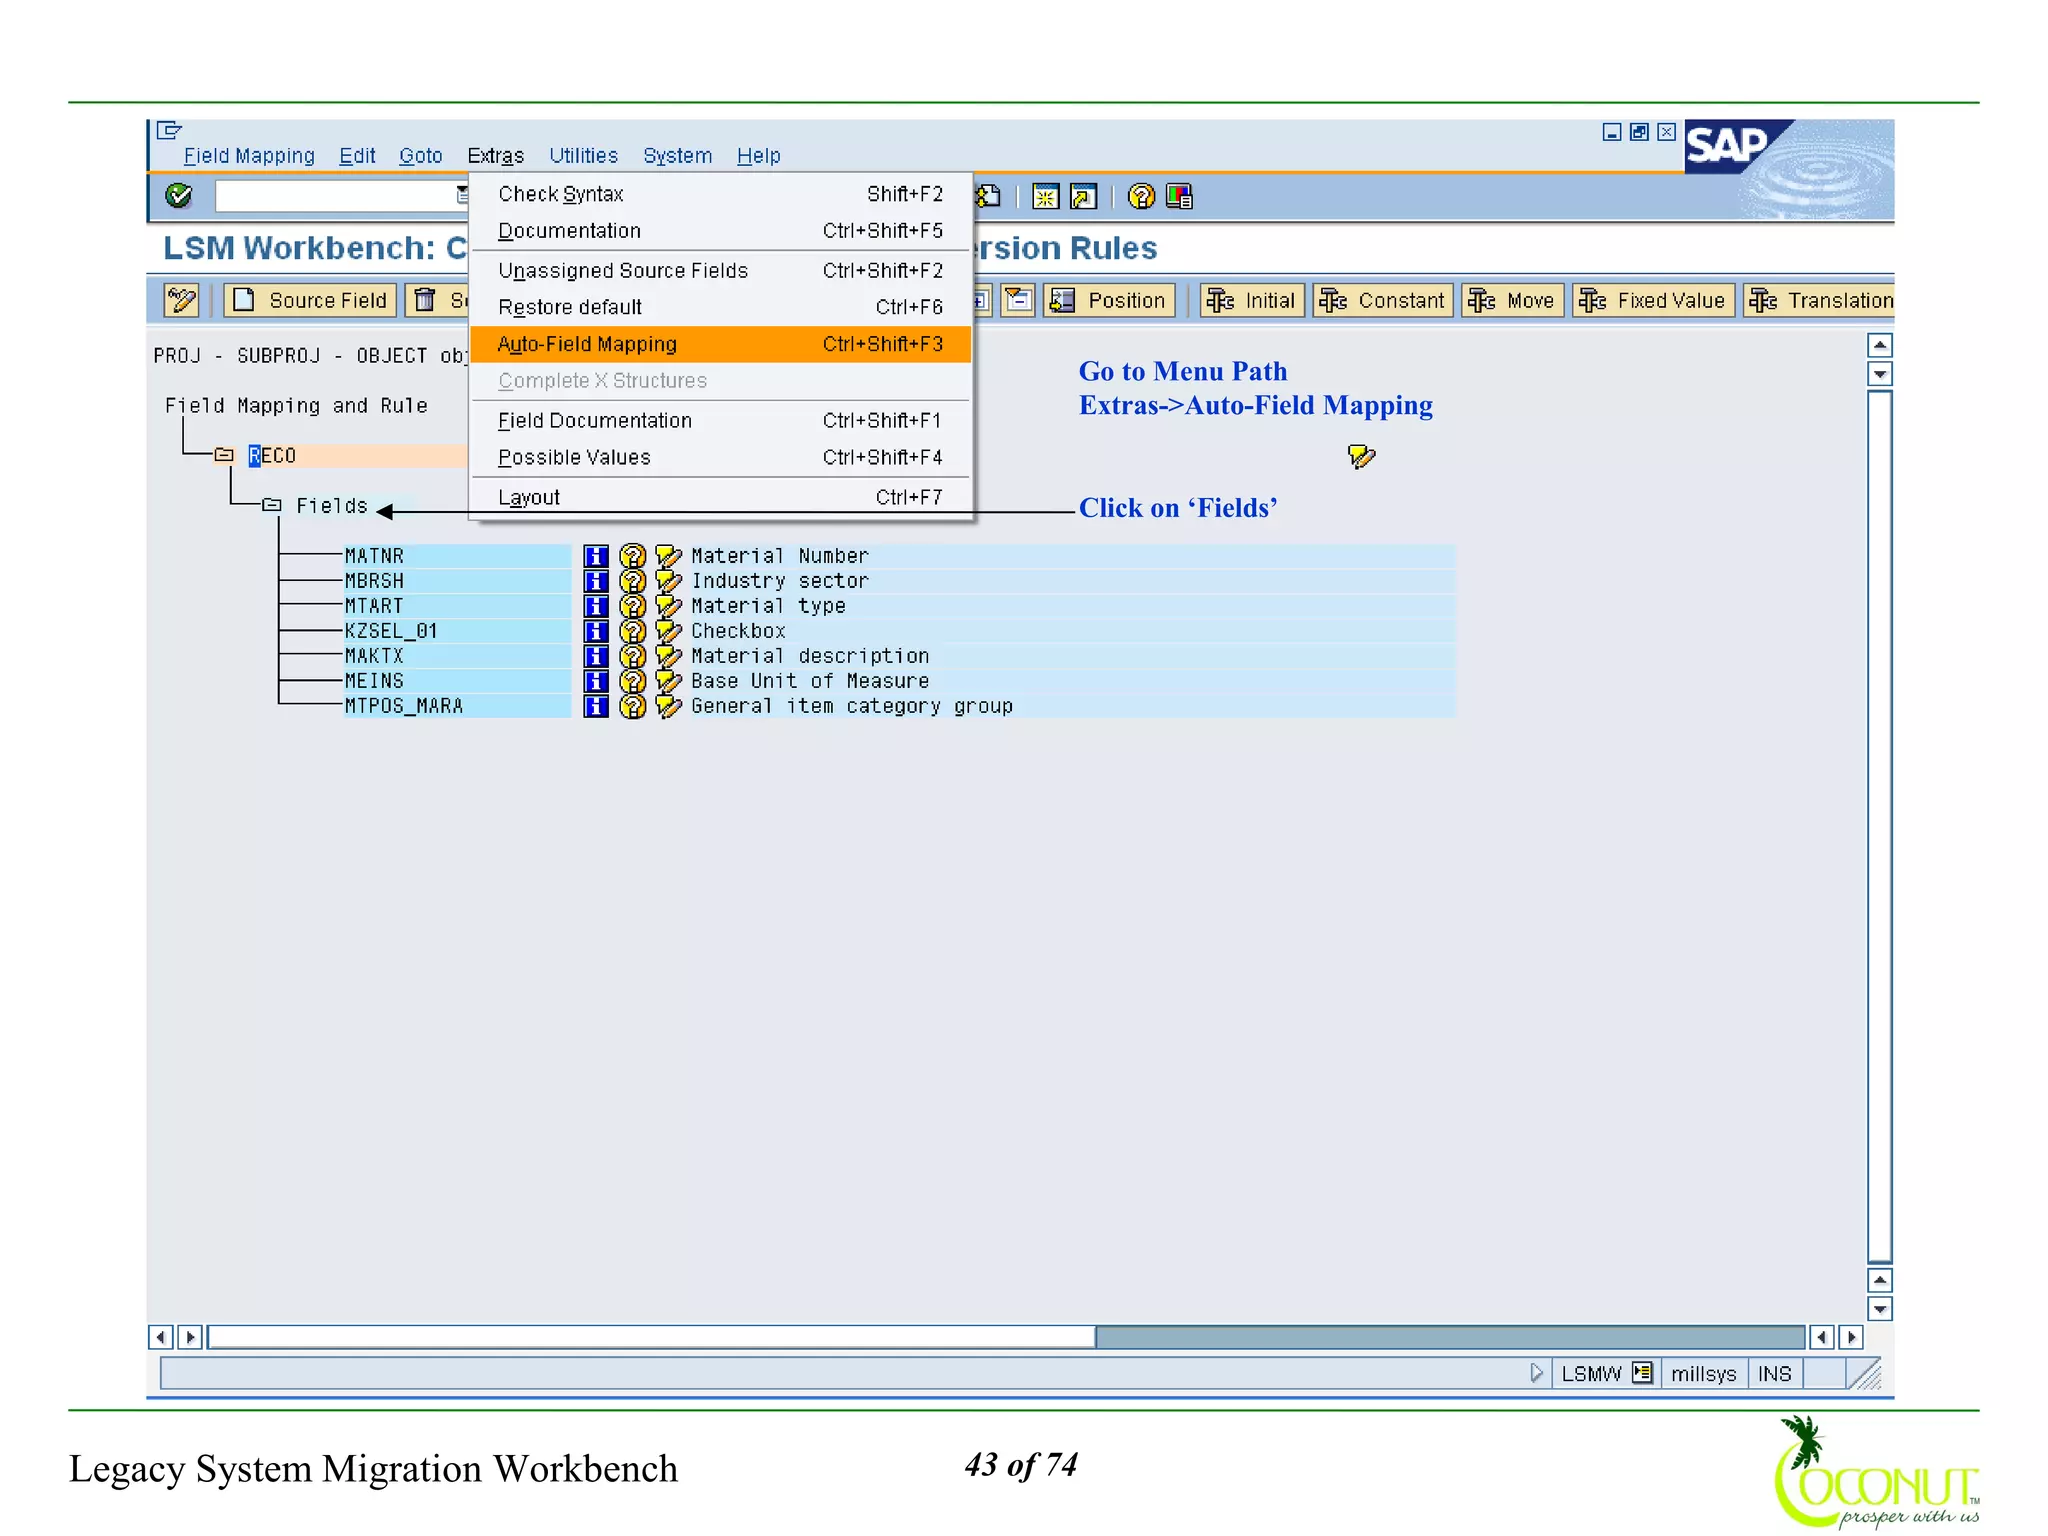Click help icon for MATNR row
Image resolution: width=2048 pixels, height=1536 pixels.
pos(632,556)
